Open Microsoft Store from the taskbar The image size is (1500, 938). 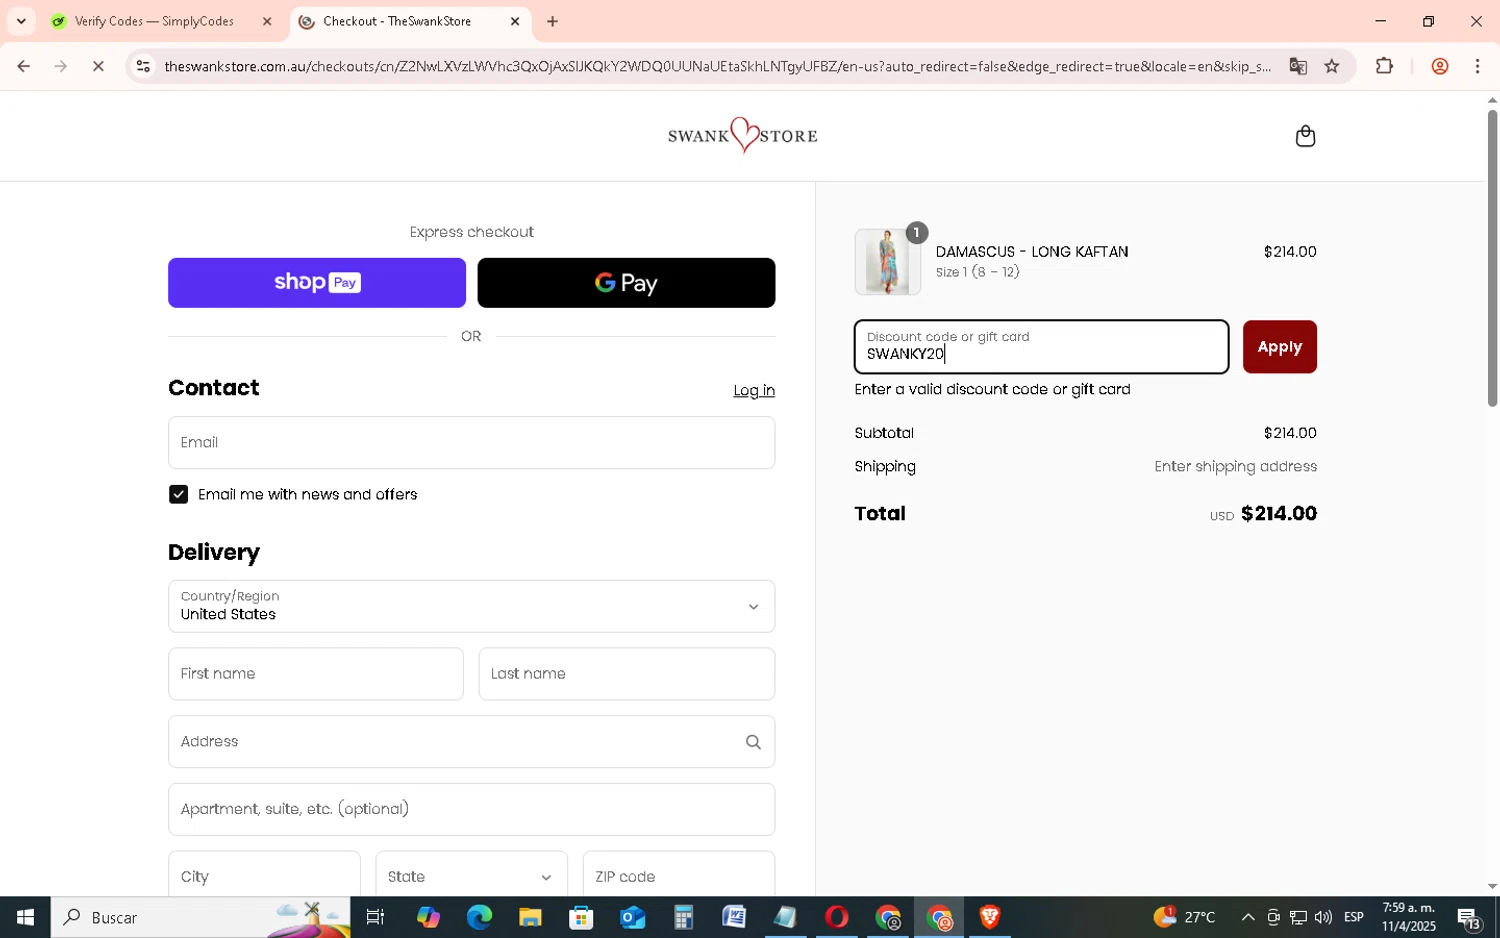tap(581, 917)
